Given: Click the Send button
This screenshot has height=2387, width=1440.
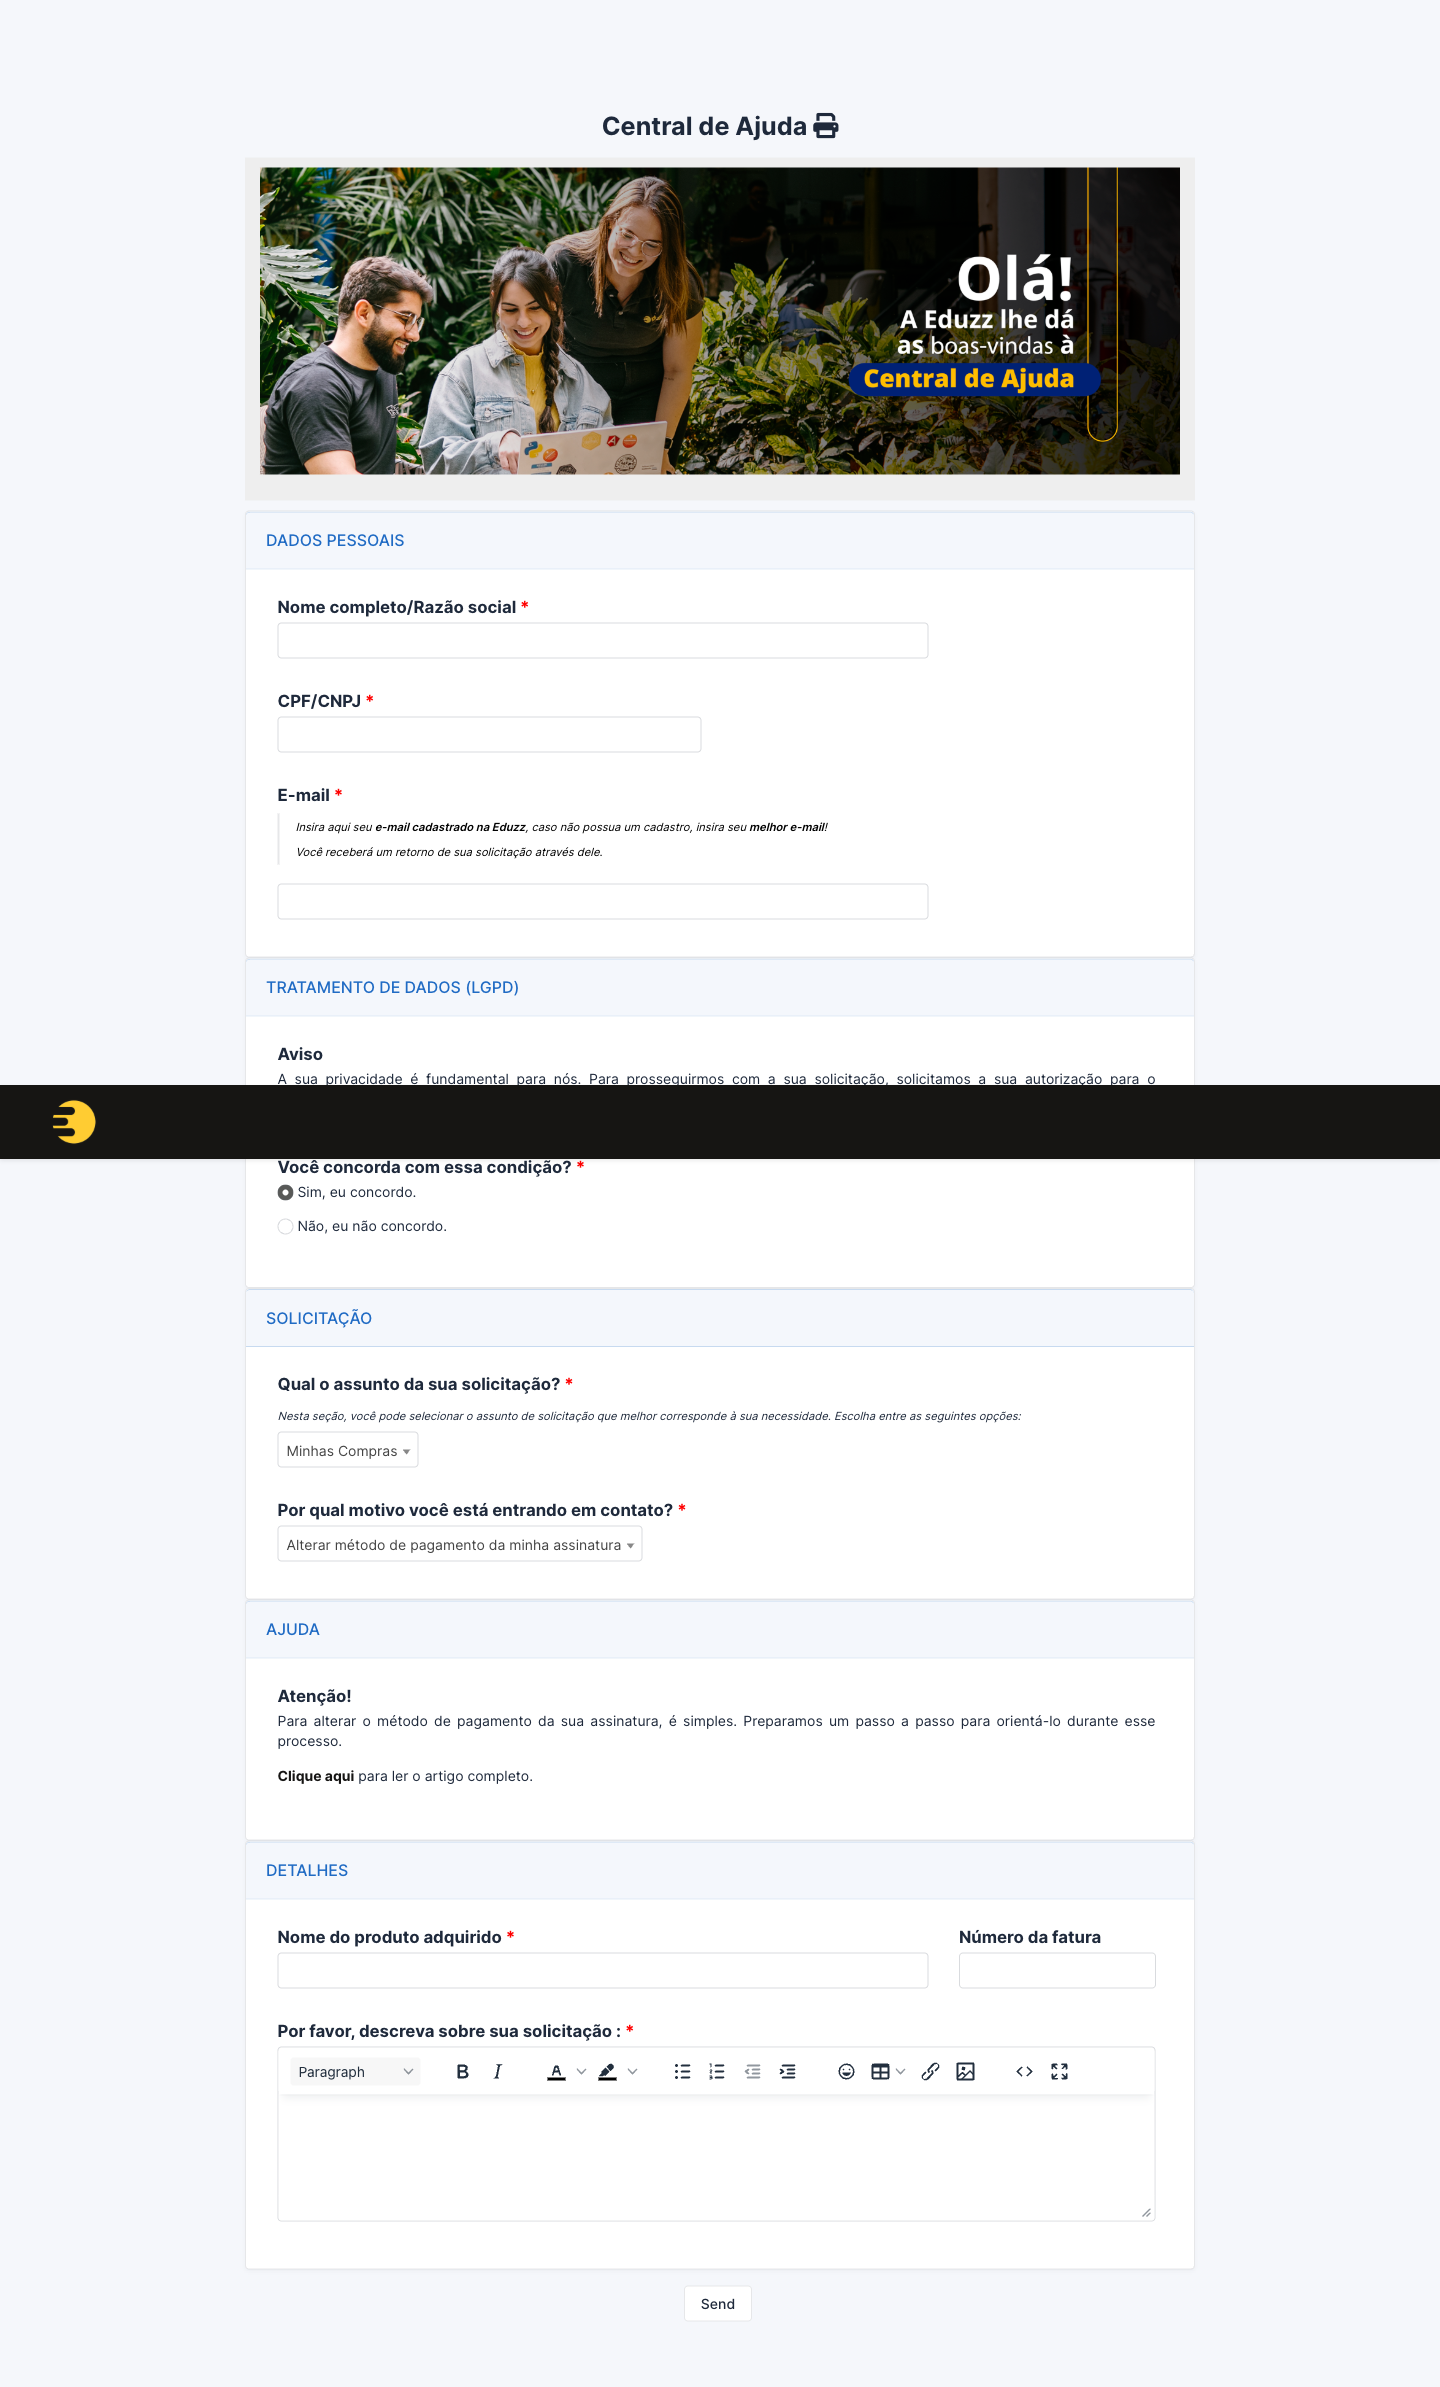Looking at the screenshot, I should tap(718, 2303).
